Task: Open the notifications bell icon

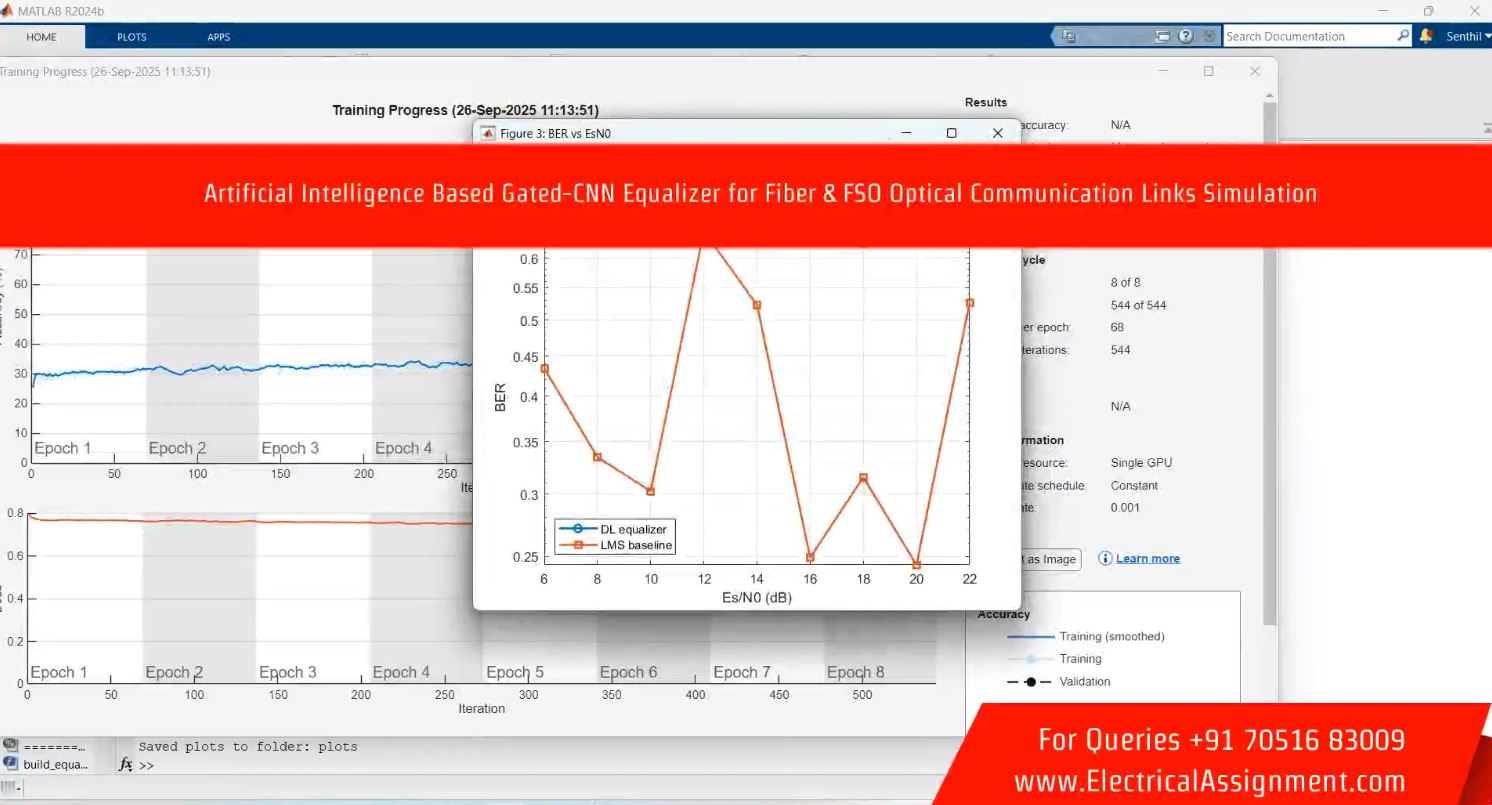Action: (x=1426, y=35)
